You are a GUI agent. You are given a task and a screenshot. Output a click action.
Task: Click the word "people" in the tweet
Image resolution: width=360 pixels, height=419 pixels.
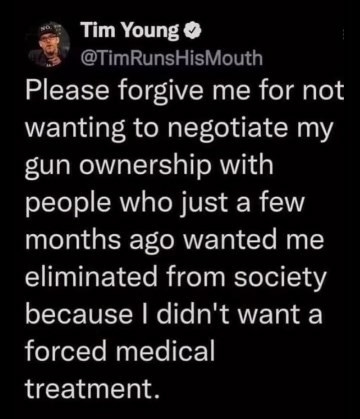coord(68,204)
